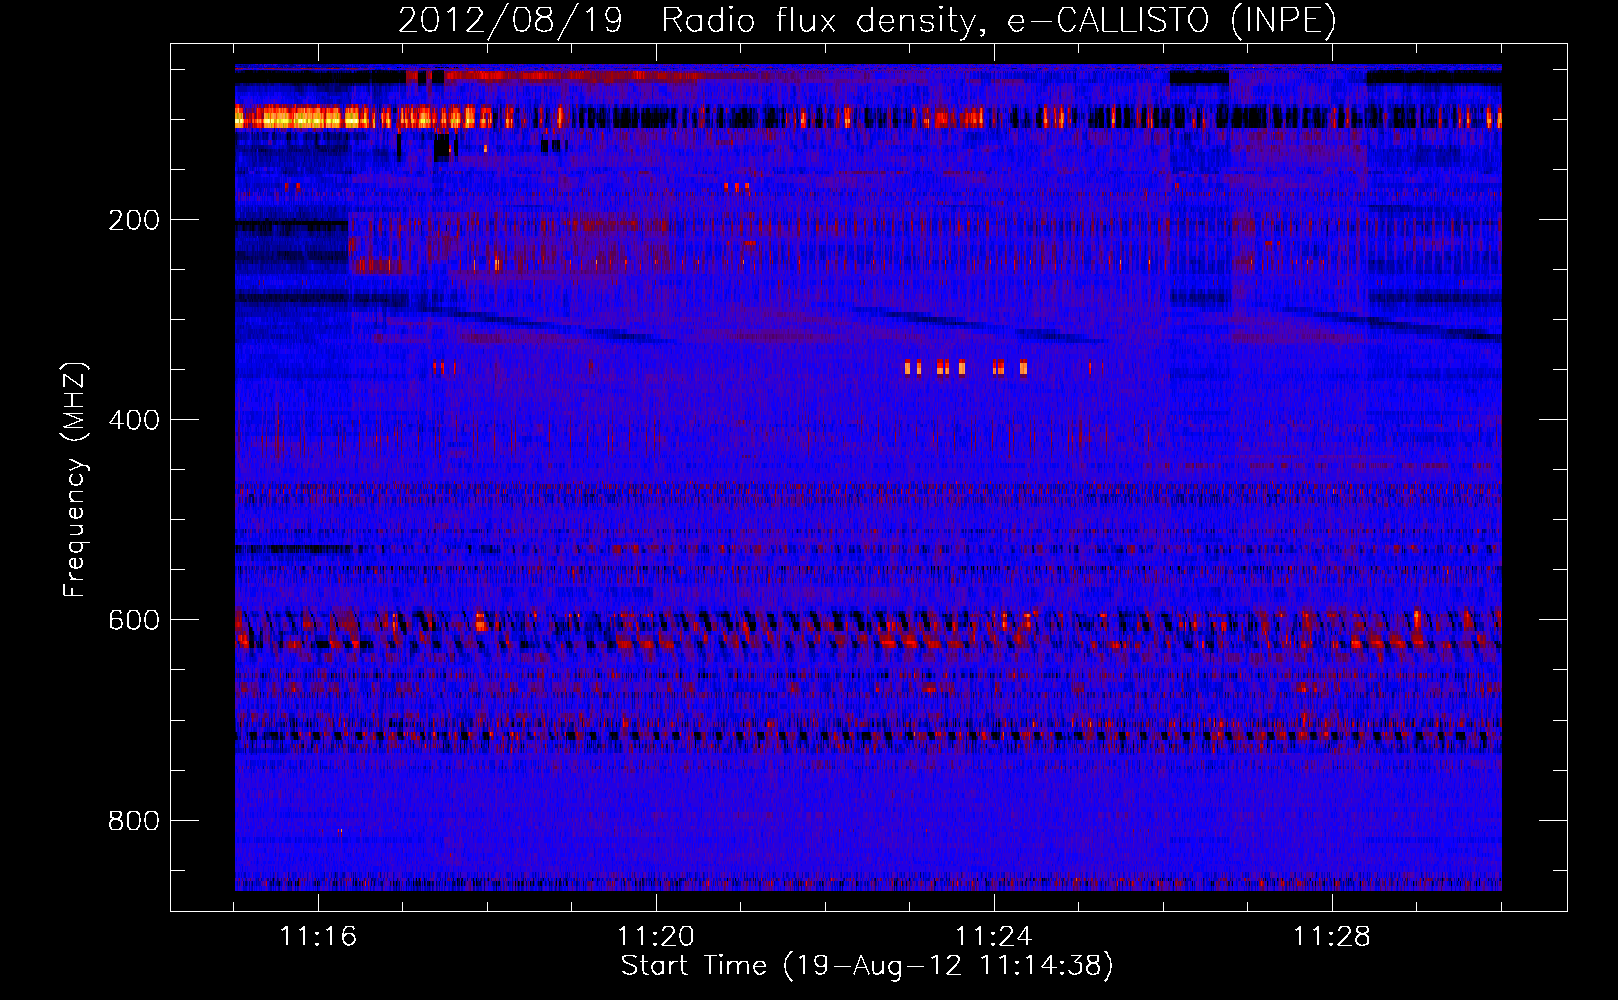1618x1000 pixels.
Task: Click the 400 frequency tick label
Action: click(x=134, y=420)
